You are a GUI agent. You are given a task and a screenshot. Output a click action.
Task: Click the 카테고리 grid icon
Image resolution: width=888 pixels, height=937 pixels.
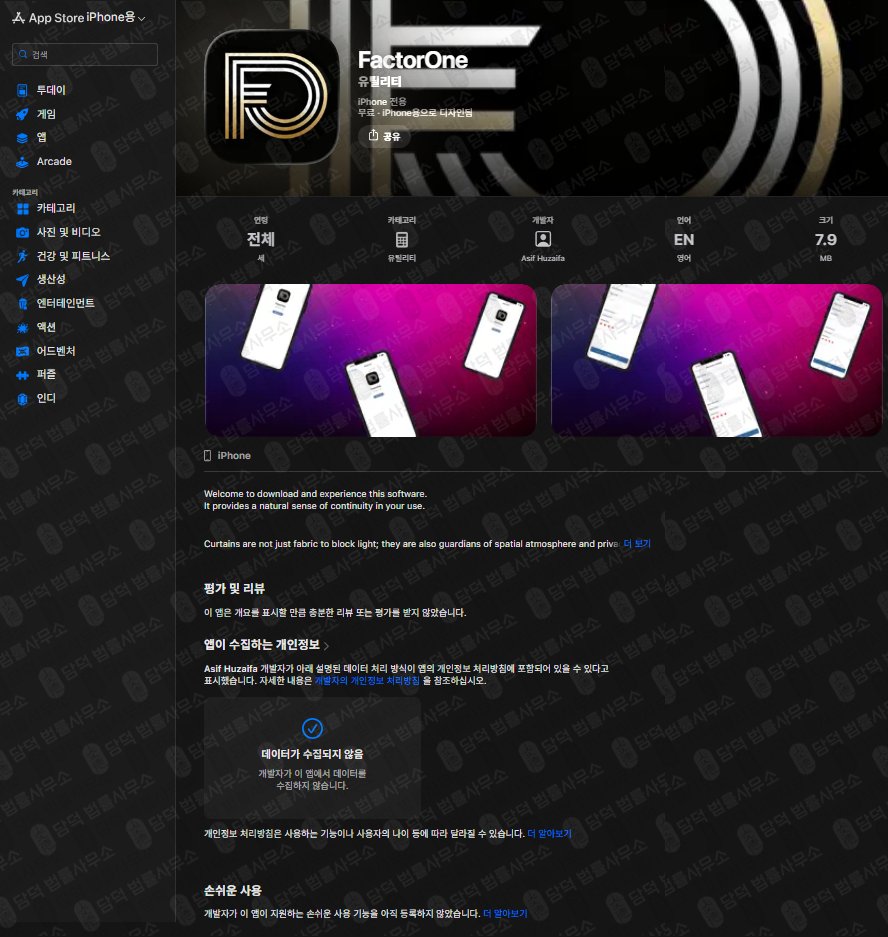[23, 209]
